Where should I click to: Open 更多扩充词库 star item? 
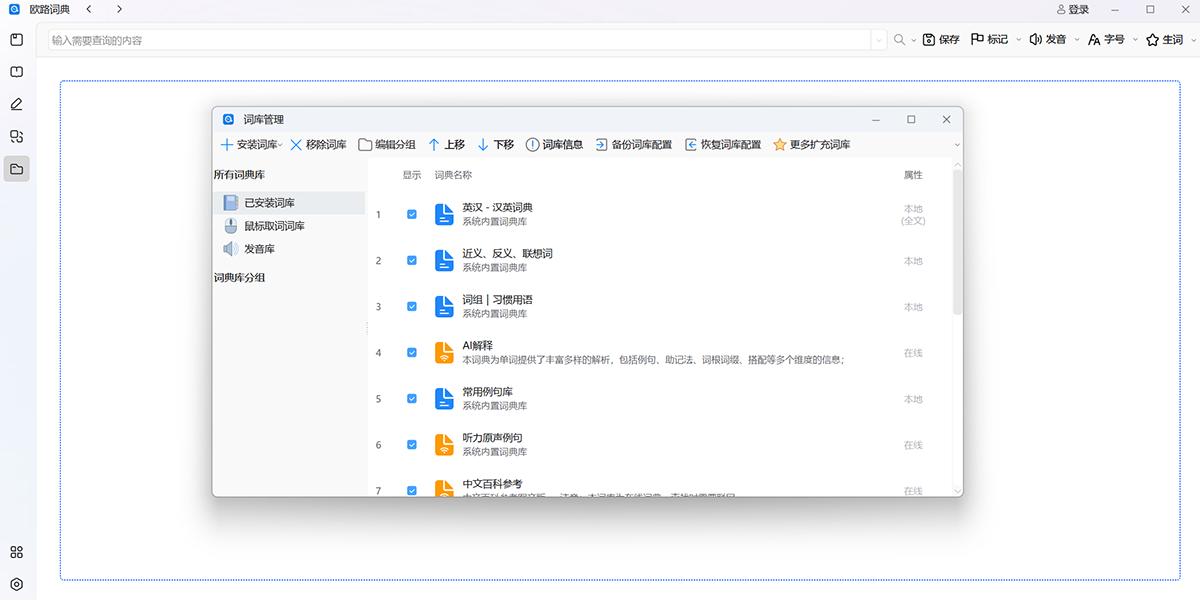[x=811, y=145]
